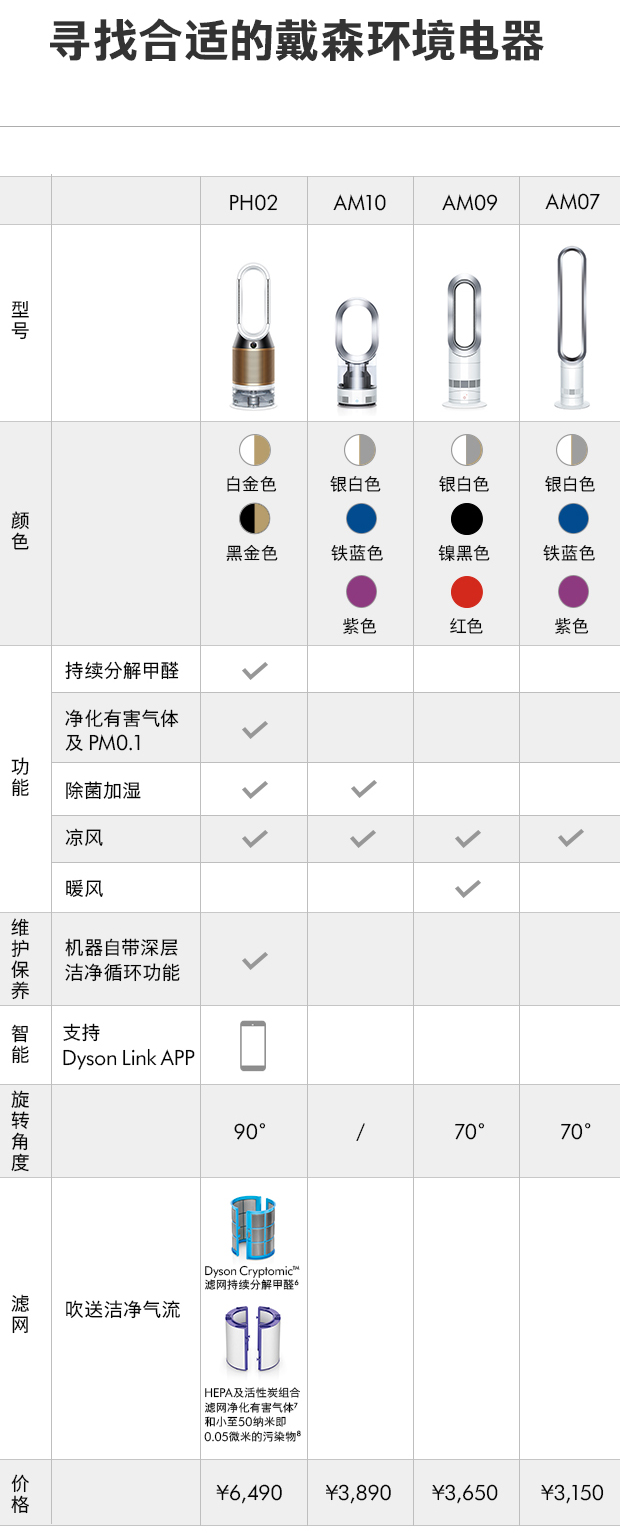Screen dimensions: 620x1533
Task: Pick the 紫色 swatch for AM07
Action: [573, 591]
